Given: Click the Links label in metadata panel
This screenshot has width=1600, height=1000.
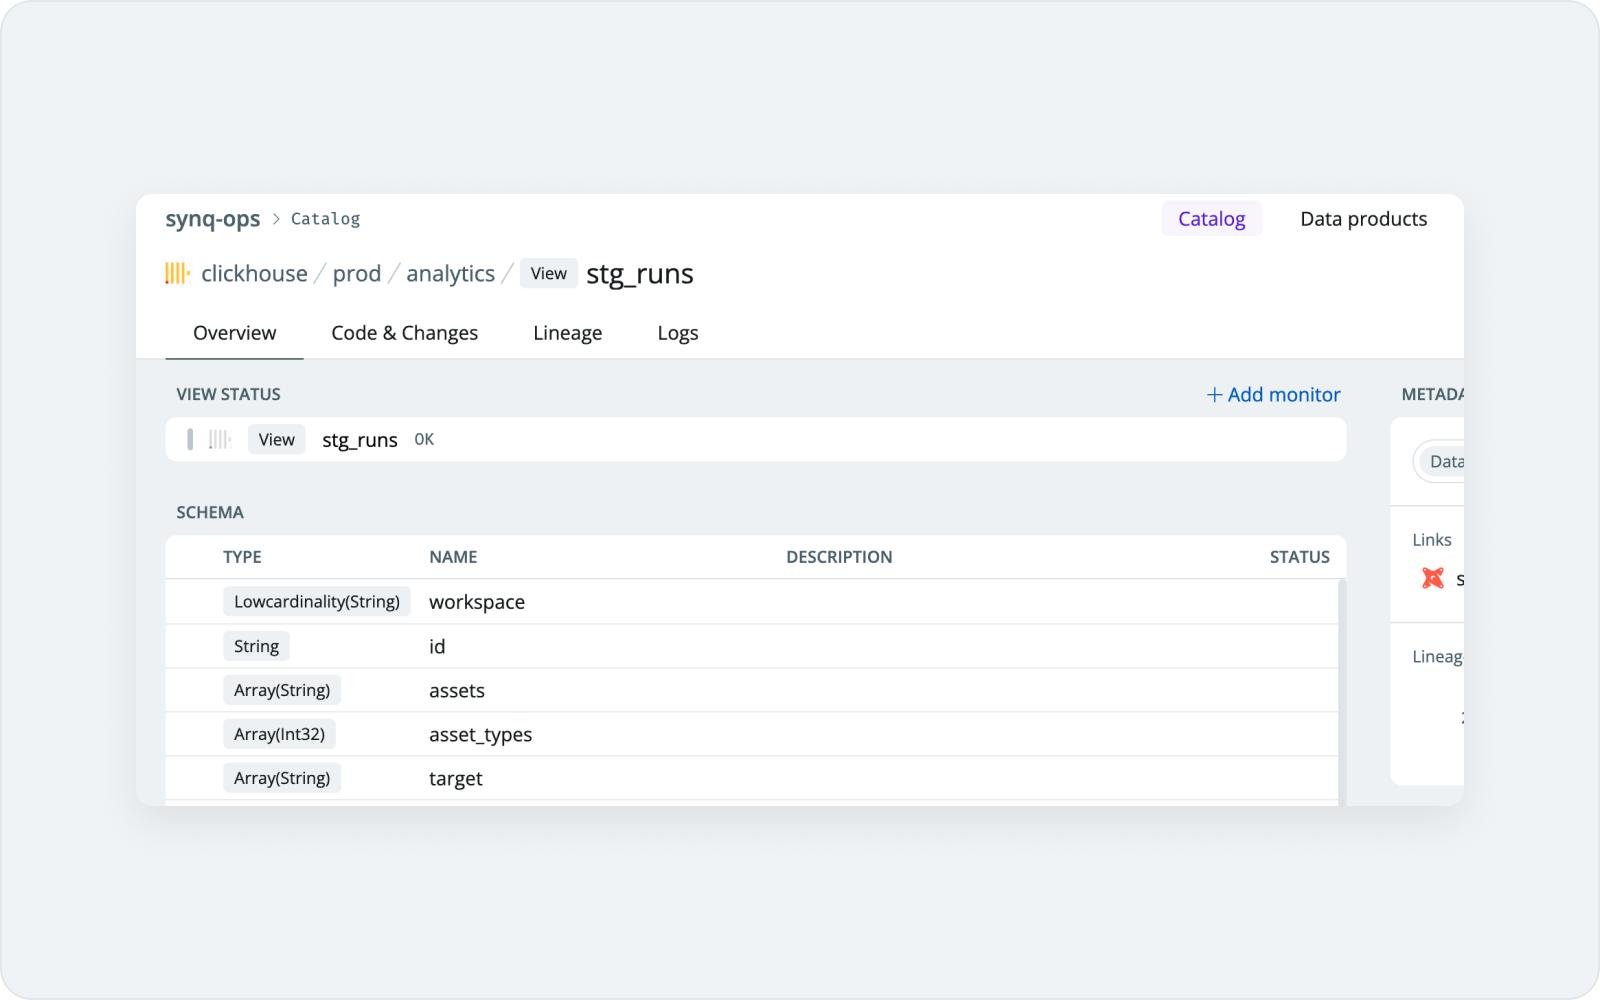Looking at the screenshot, I should tap(1432, 540).
